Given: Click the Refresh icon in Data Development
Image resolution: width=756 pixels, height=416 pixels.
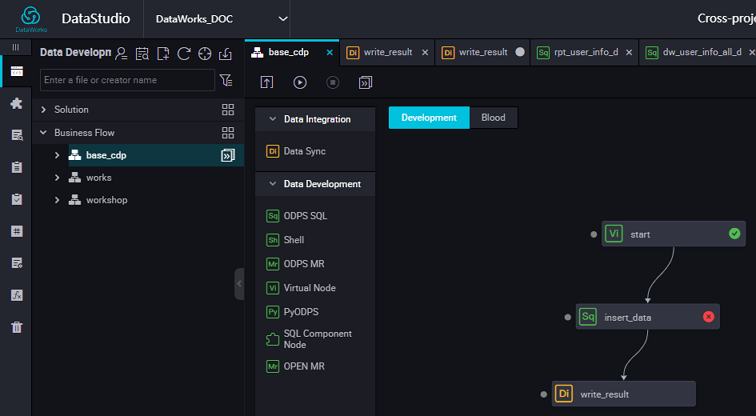Looking at the screenshot, I should pyautogui.click(x=184, y=53).
